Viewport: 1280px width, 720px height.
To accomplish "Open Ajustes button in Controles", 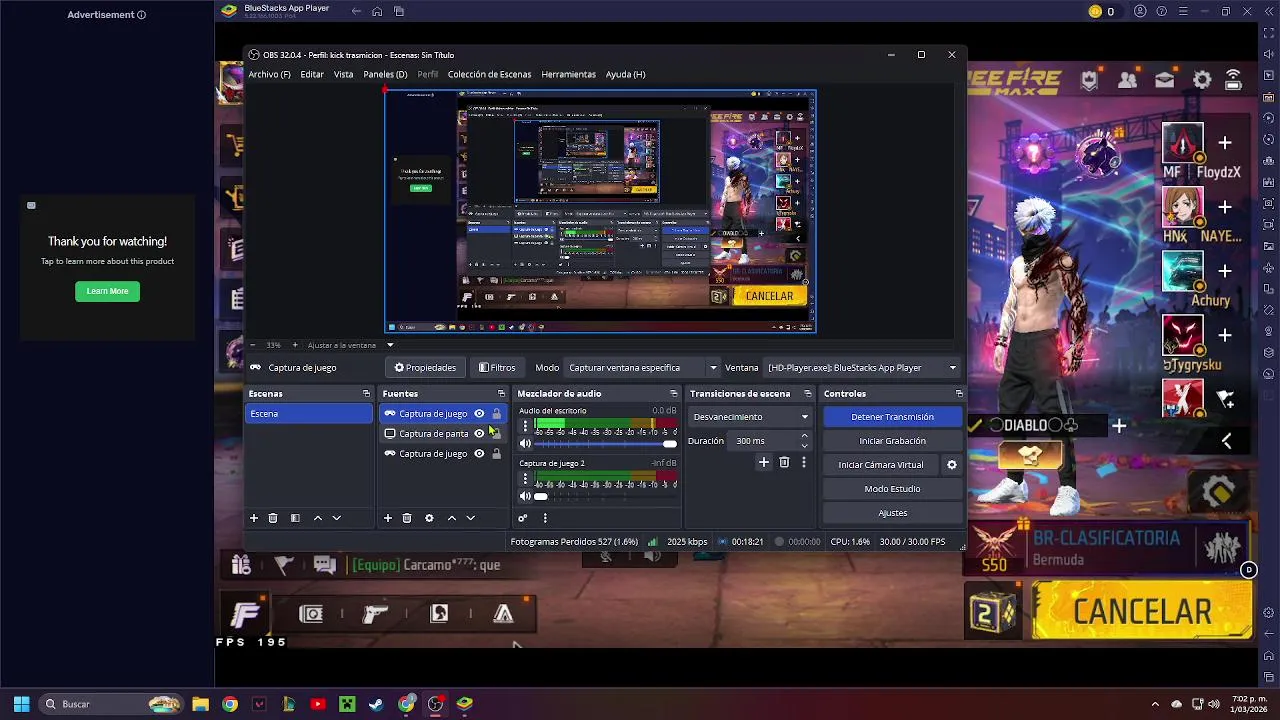I will (892, 513).
